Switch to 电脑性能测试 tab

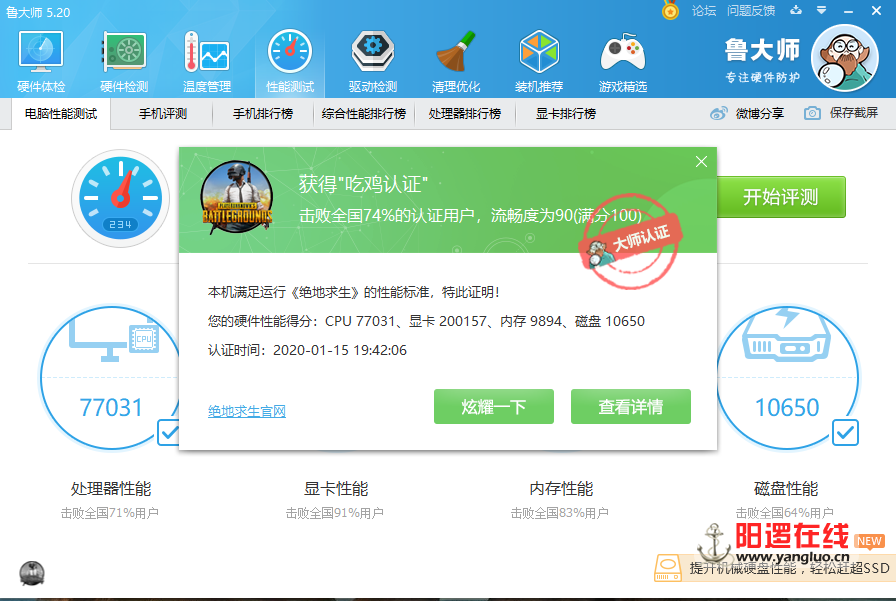pyautogui.click(x=61, y=114)
